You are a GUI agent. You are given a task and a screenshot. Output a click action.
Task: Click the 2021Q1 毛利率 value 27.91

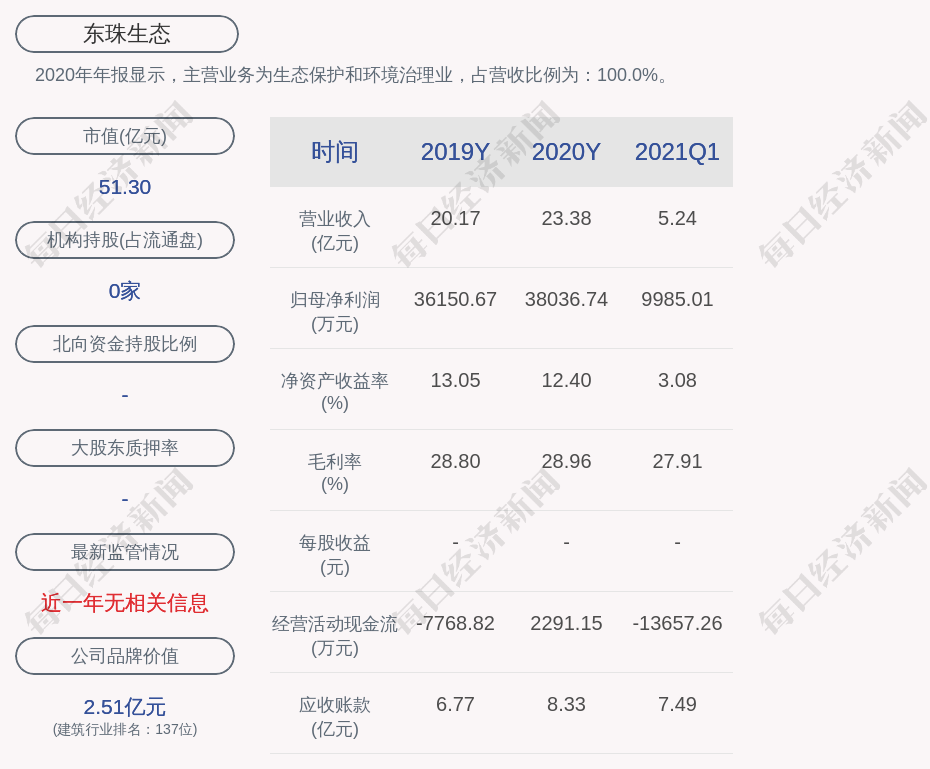pos(677,461)
